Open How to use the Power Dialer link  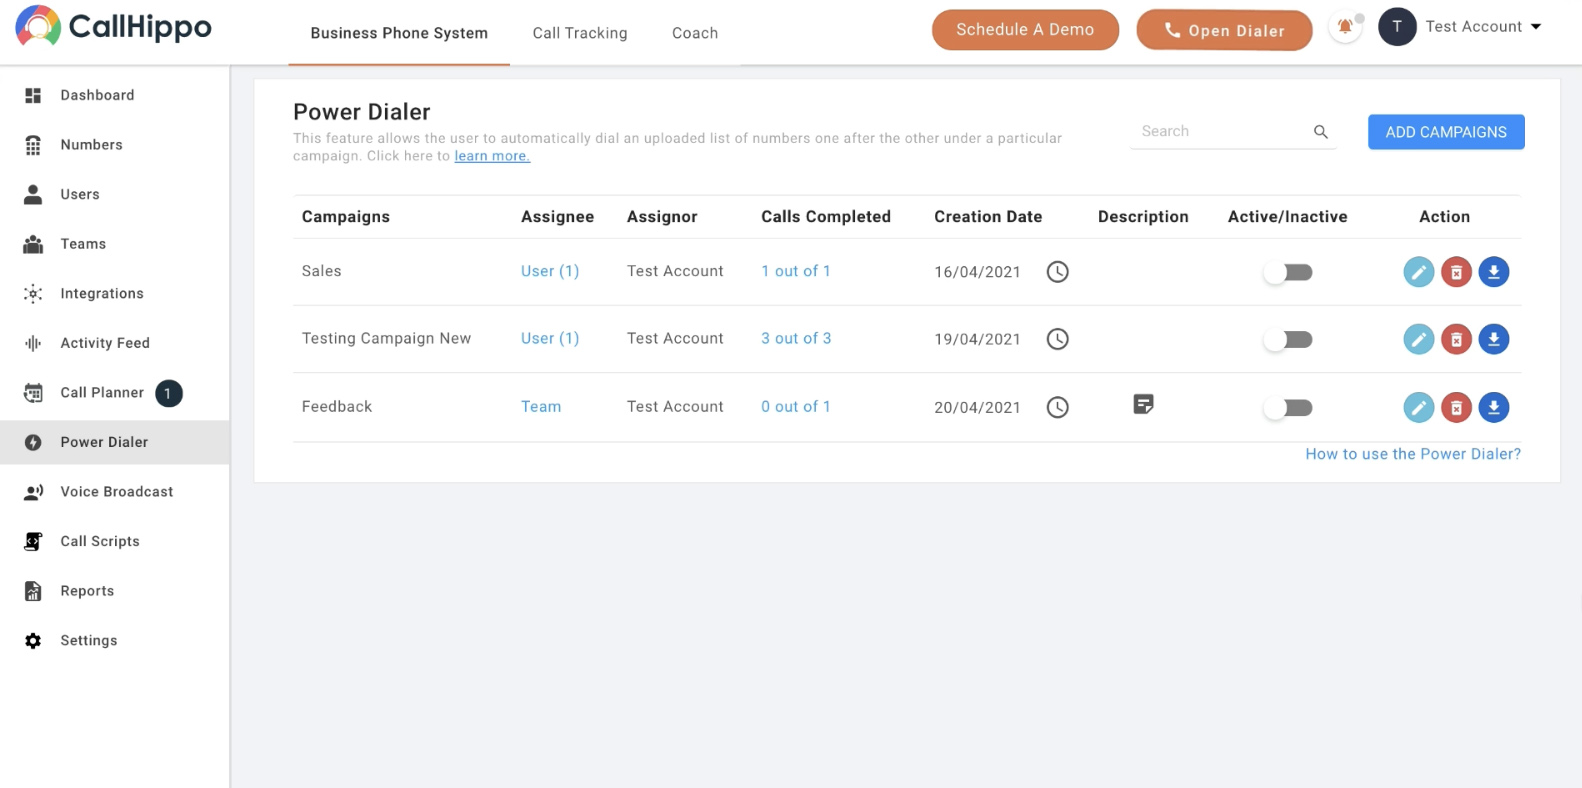point(1413,454)
